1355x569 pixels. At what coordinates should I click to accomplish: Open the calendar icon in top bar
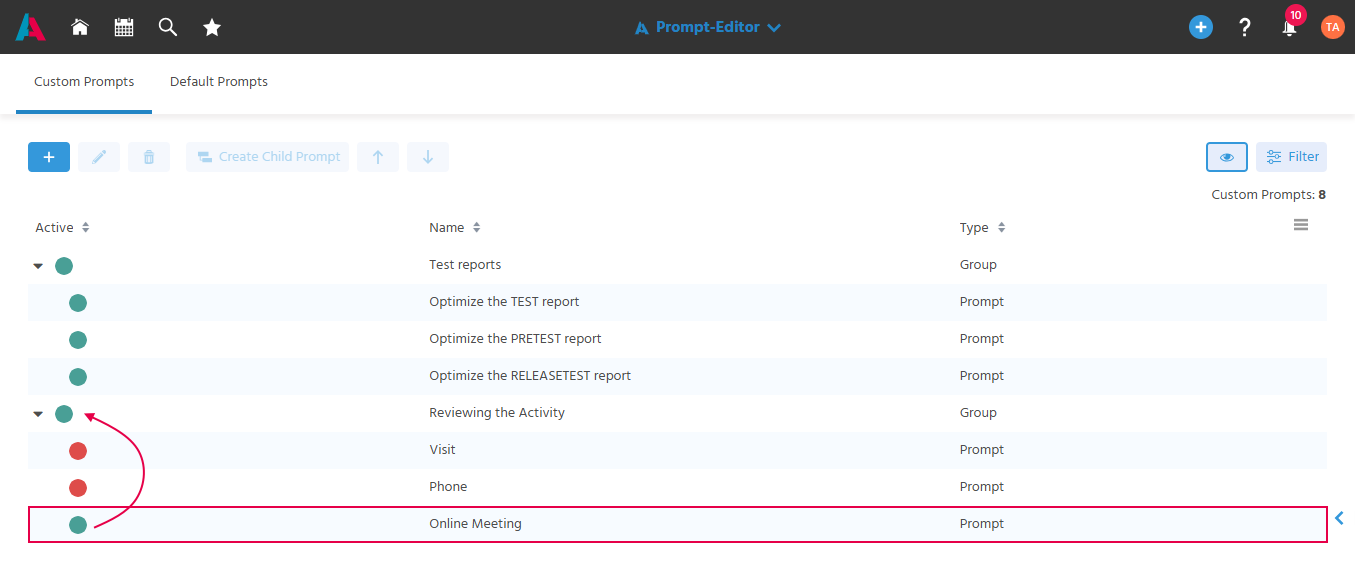pyautogui.click(x=124, y=27)
